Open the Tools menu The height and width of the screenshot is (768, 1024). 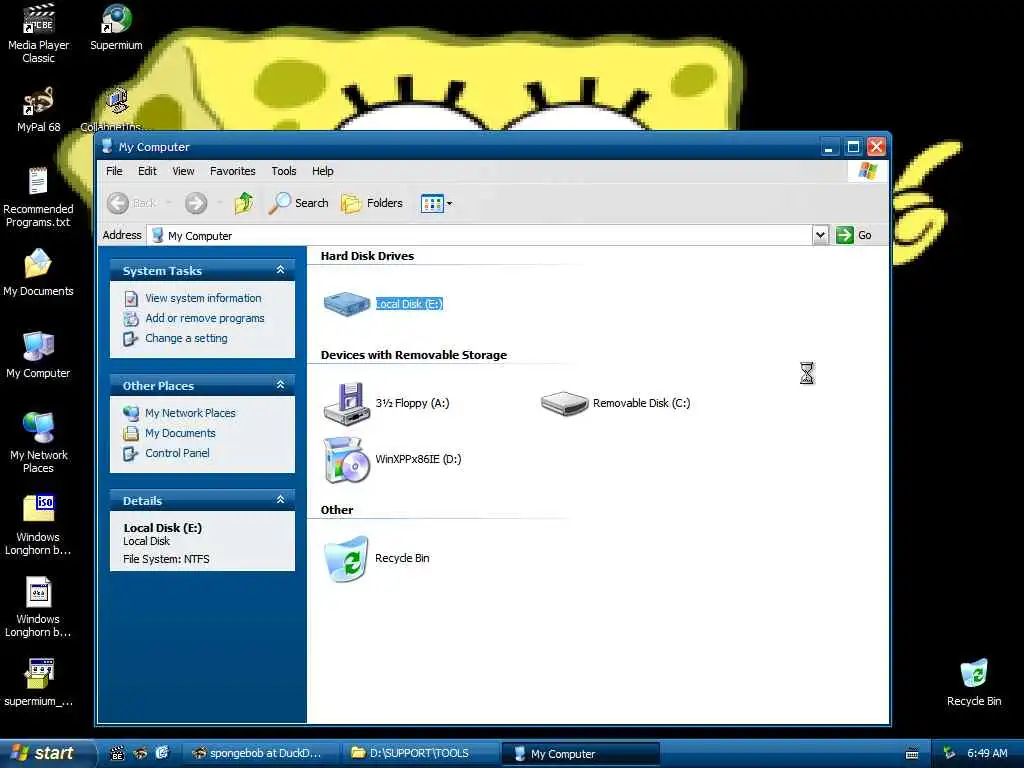tap(283, 171)
